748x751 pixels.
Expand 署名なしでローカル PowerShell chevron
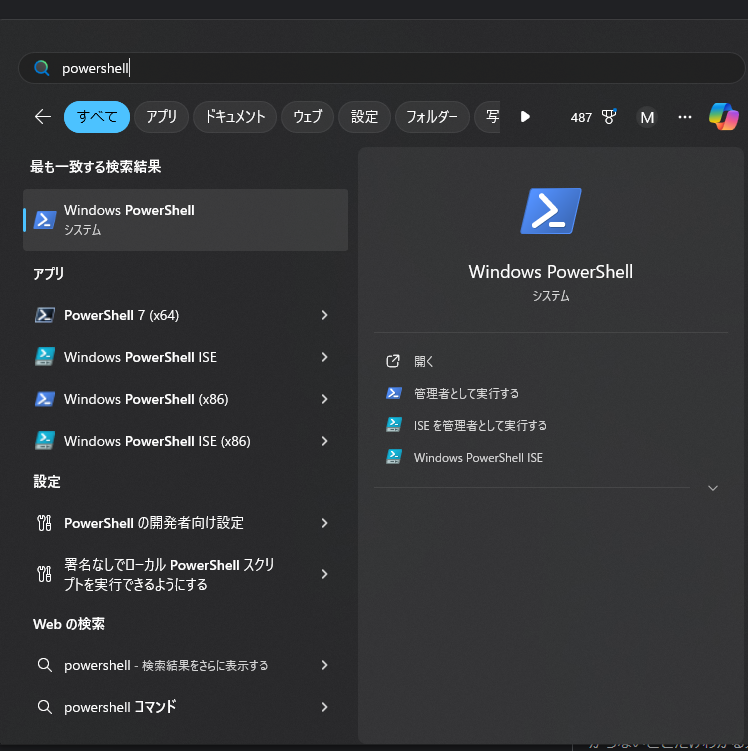click(x=325, y=574)
